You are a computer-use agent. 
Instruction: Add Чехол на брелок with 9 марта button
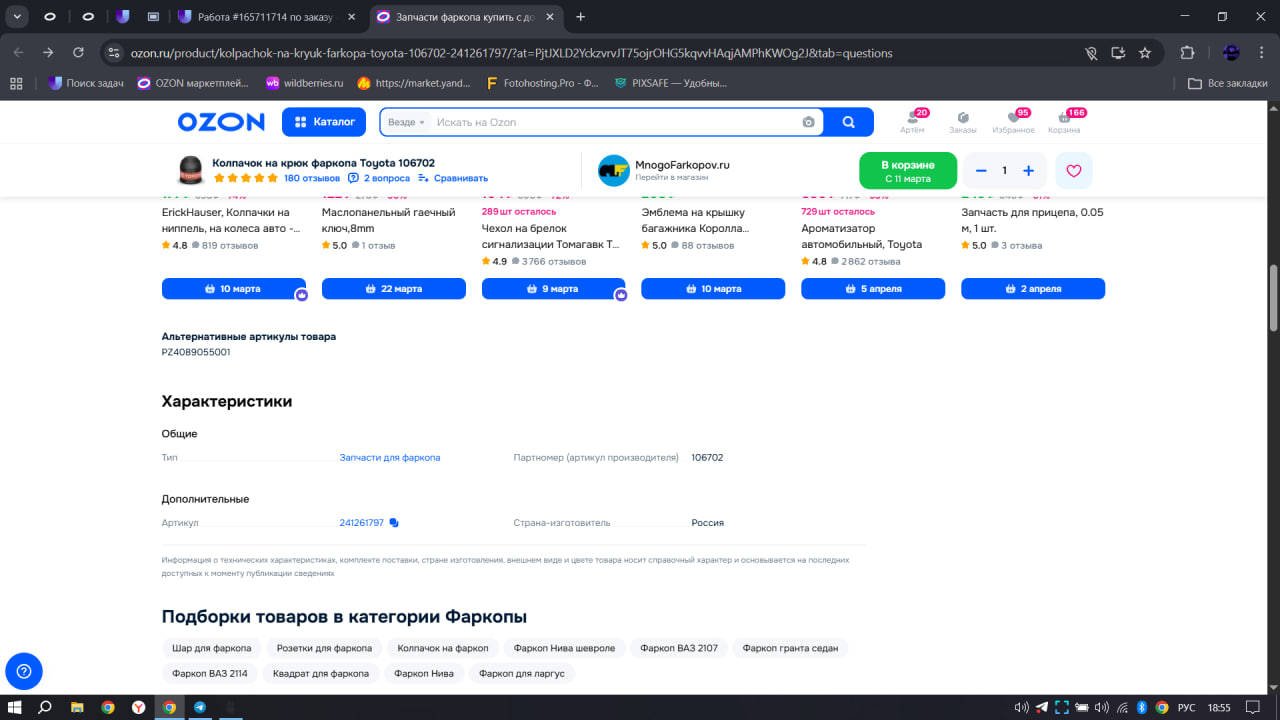pos(554,289)
